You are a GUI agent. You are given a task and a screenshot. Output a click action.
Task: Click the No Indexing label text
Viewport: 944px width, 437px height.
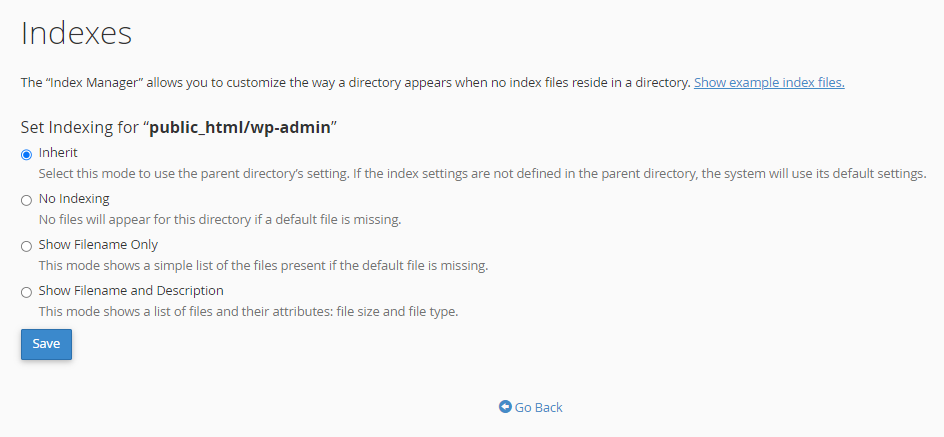tap(74, 199)
